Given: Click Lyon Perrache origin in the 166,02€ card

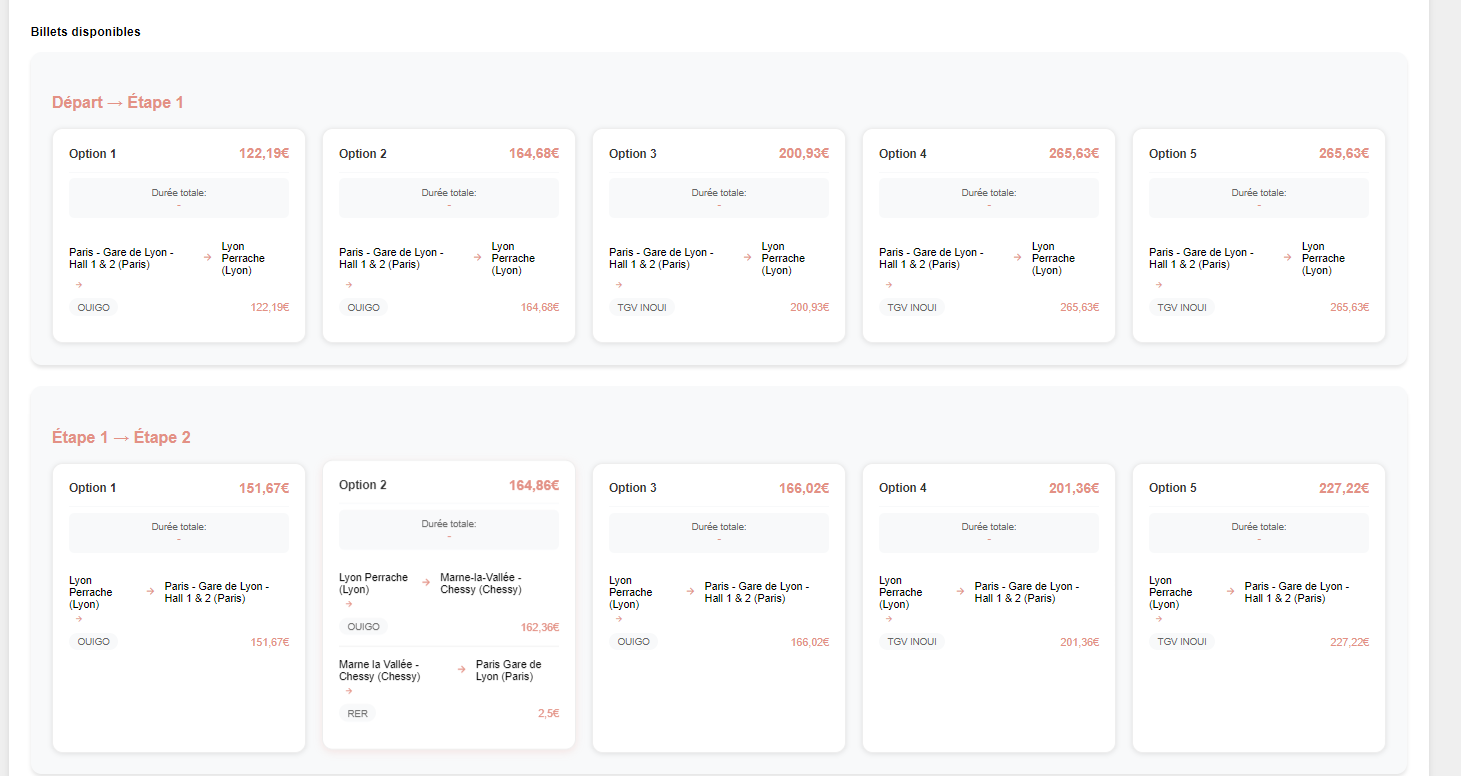Looking at the screenshot, I should pos(631,592).
